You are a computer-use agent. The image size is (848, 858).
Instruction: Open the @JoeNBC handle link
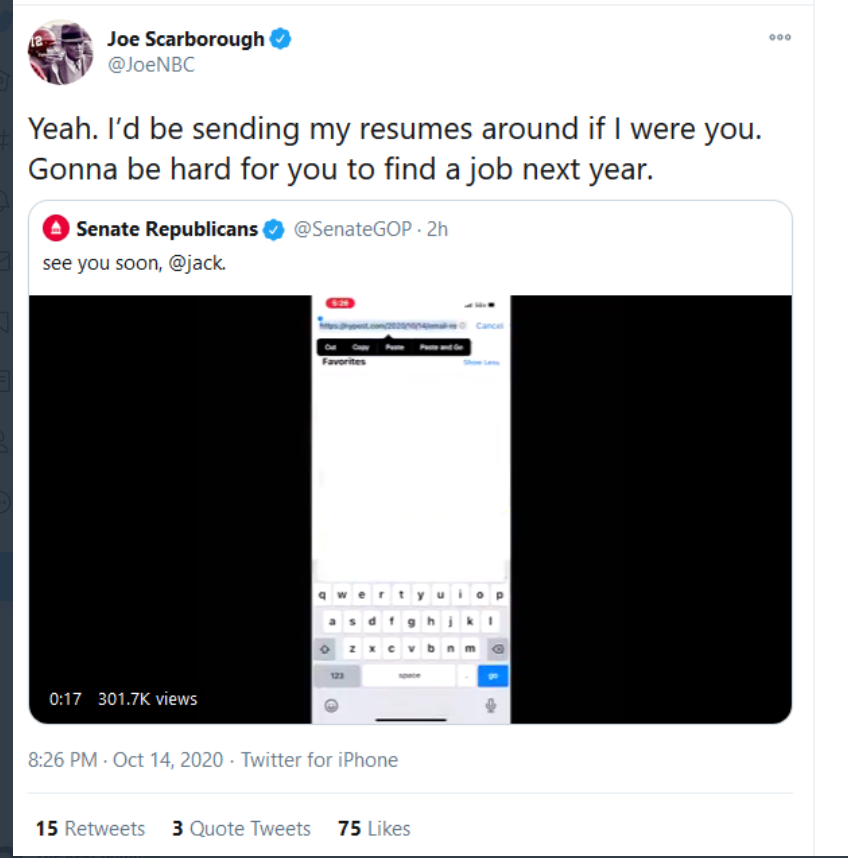tap(151, 65)
